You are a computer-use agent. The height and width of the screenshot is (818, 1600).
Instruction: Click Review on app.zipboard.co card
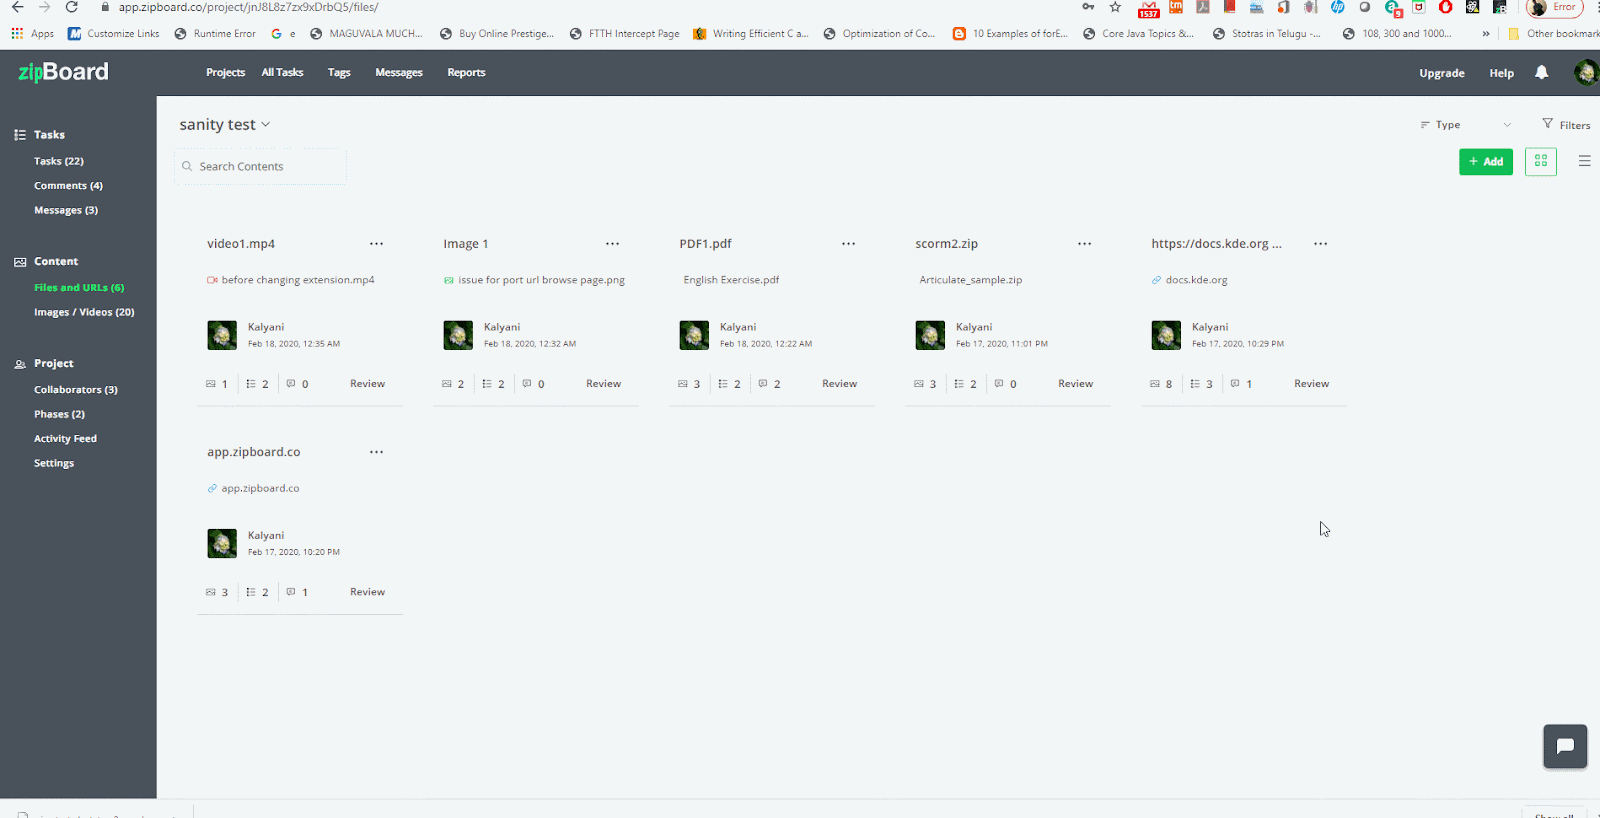click(367, 592)
